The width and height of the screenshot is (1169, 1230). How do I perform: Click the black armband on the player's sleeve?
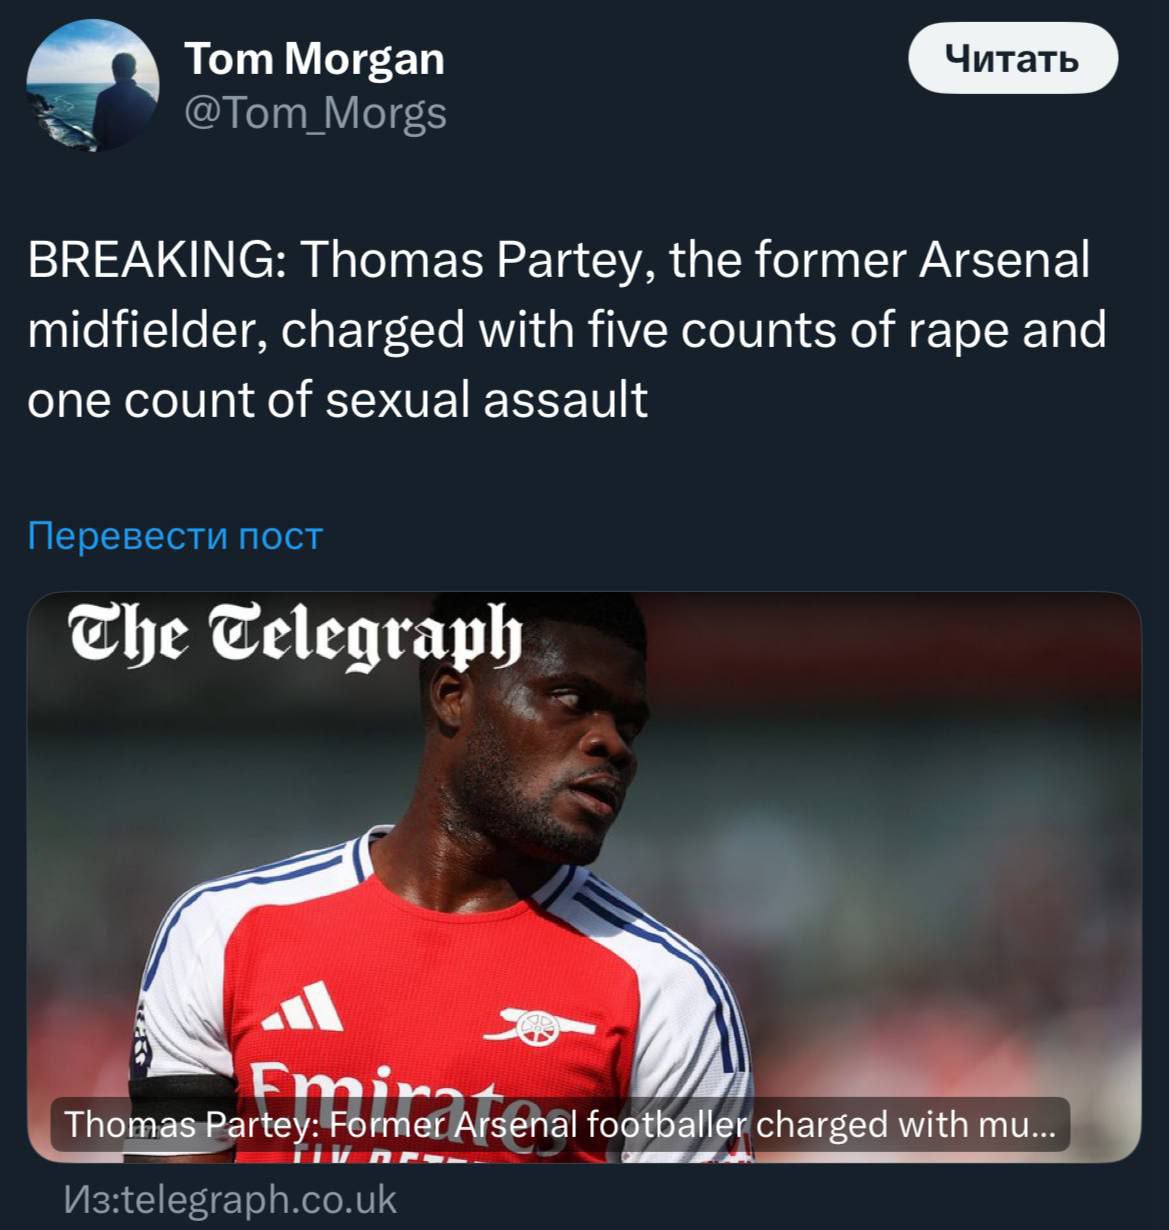pyautogui.click(x=180, y=1089)
